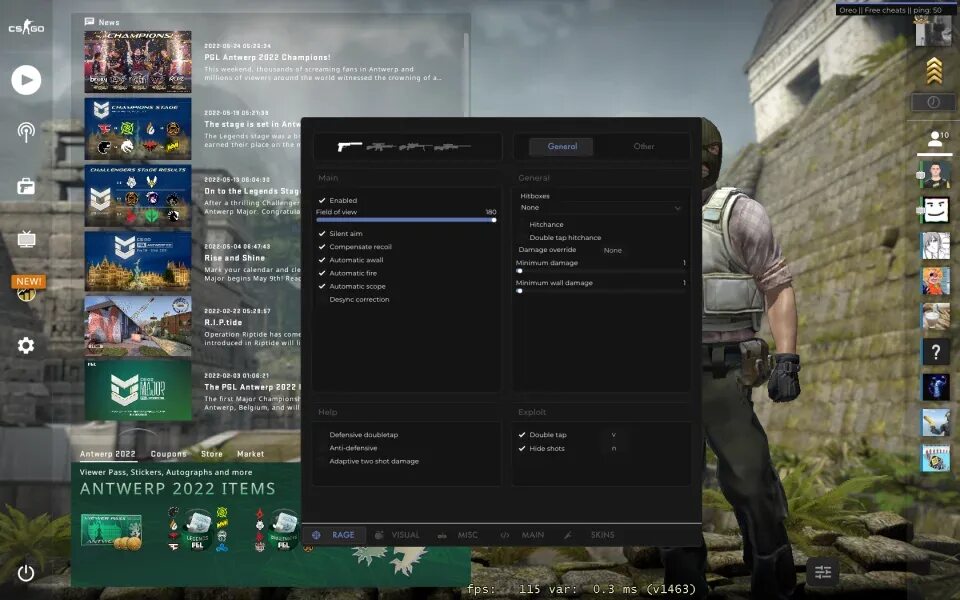Click the CS:GO logo
Viewport: 960px width, 600px height.
[x=26, y=28]
